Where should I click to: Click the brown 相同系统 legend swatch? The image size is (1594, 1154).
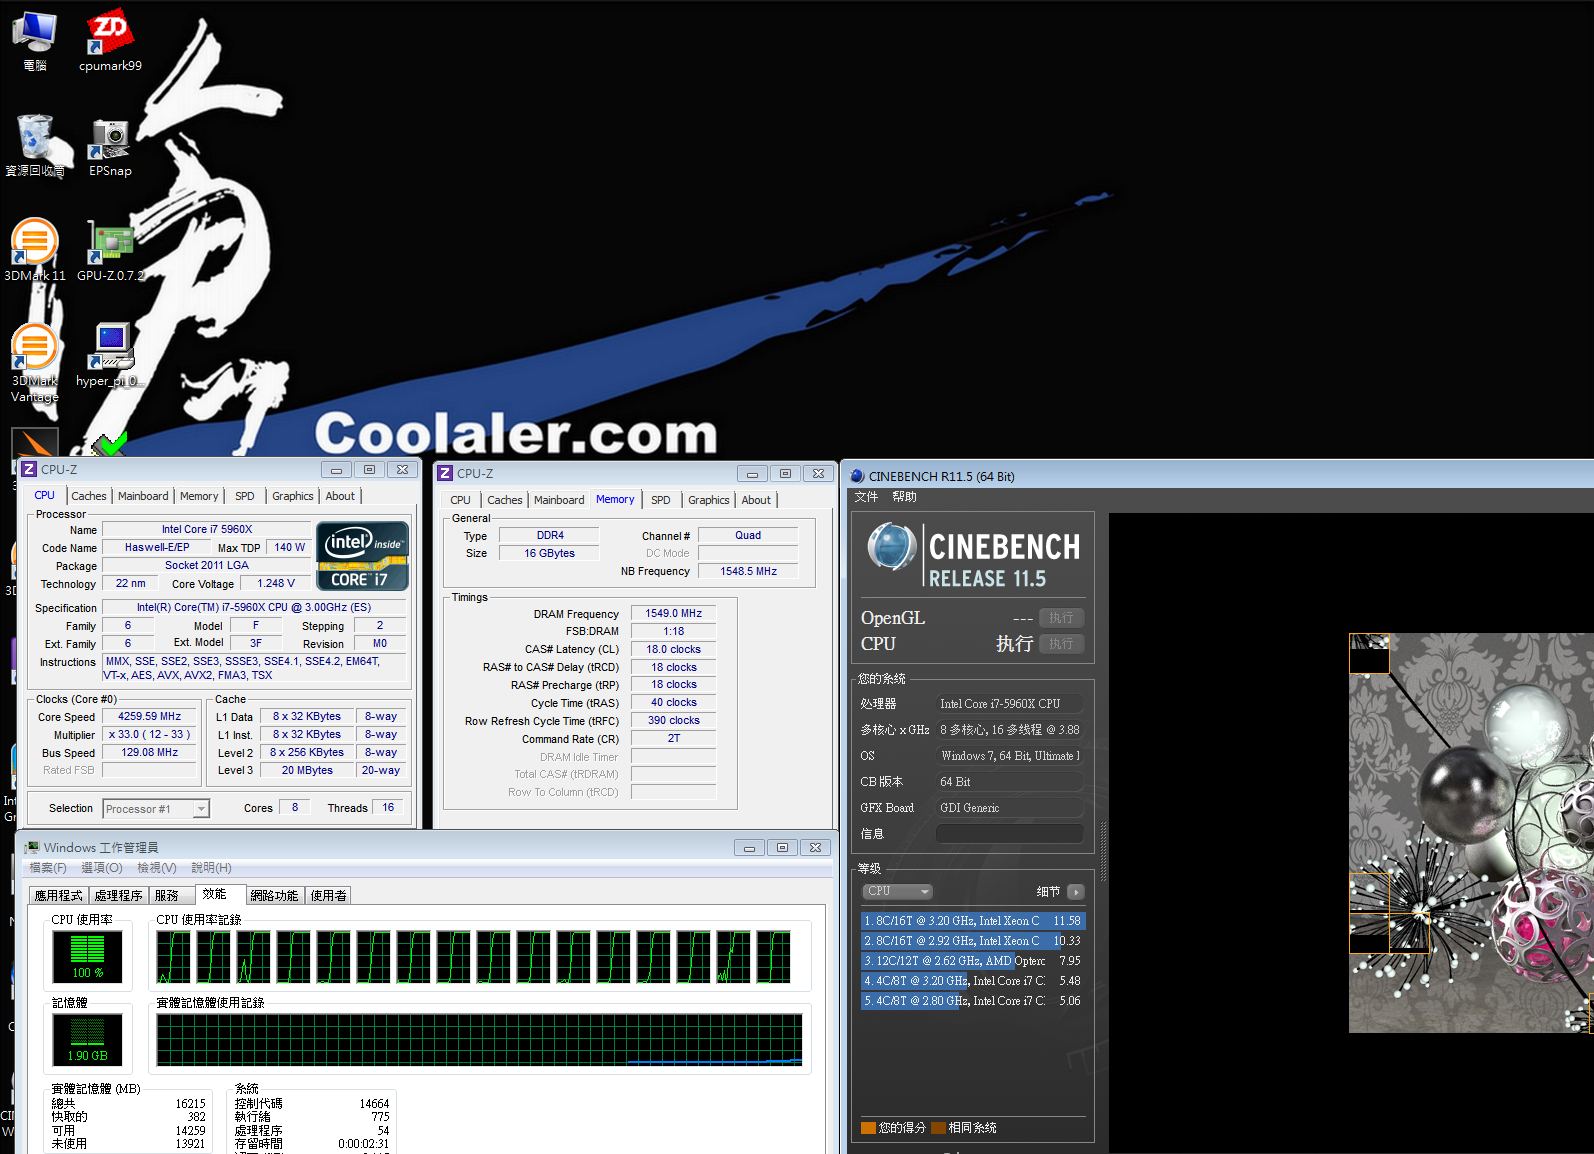[x=938, y=1128]
